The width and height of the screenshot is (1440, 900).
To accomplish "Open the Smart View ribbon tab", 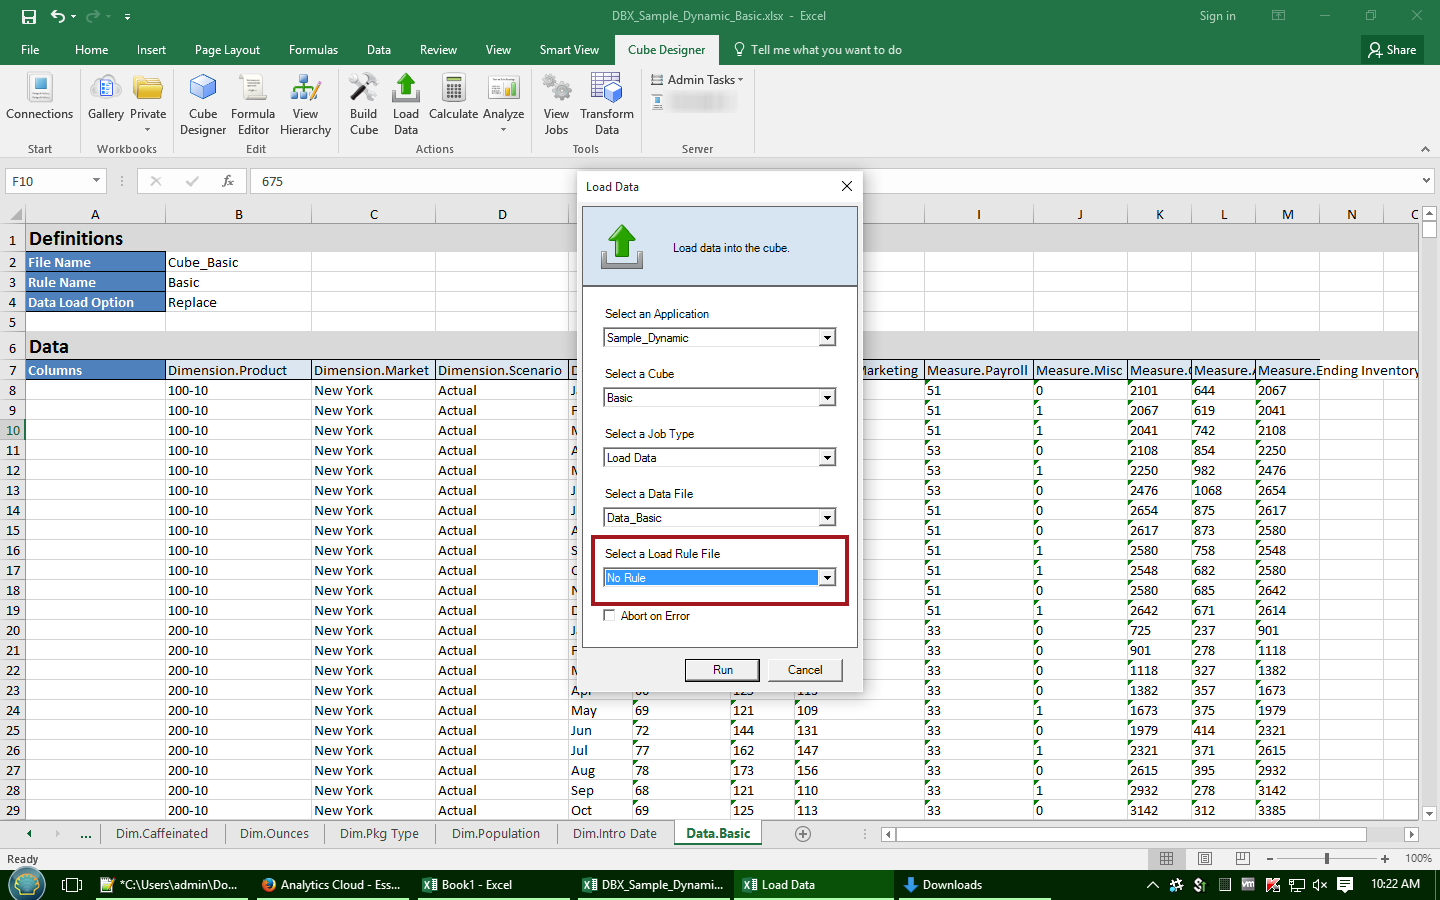I will pyautogui.click(x=569, y=50).
